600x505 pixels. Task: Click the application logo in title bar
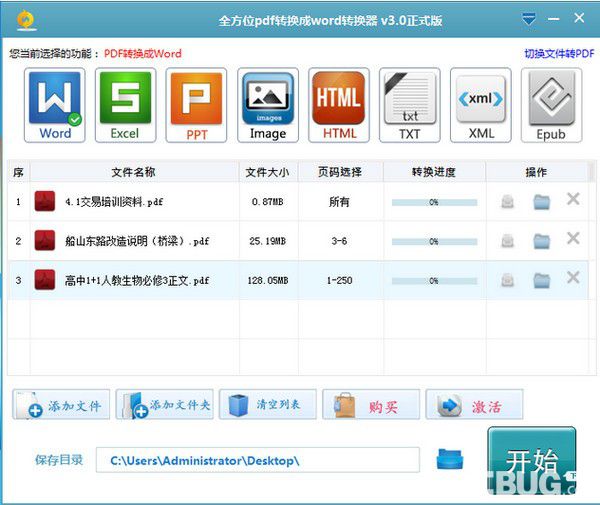[x=26, y=20]
